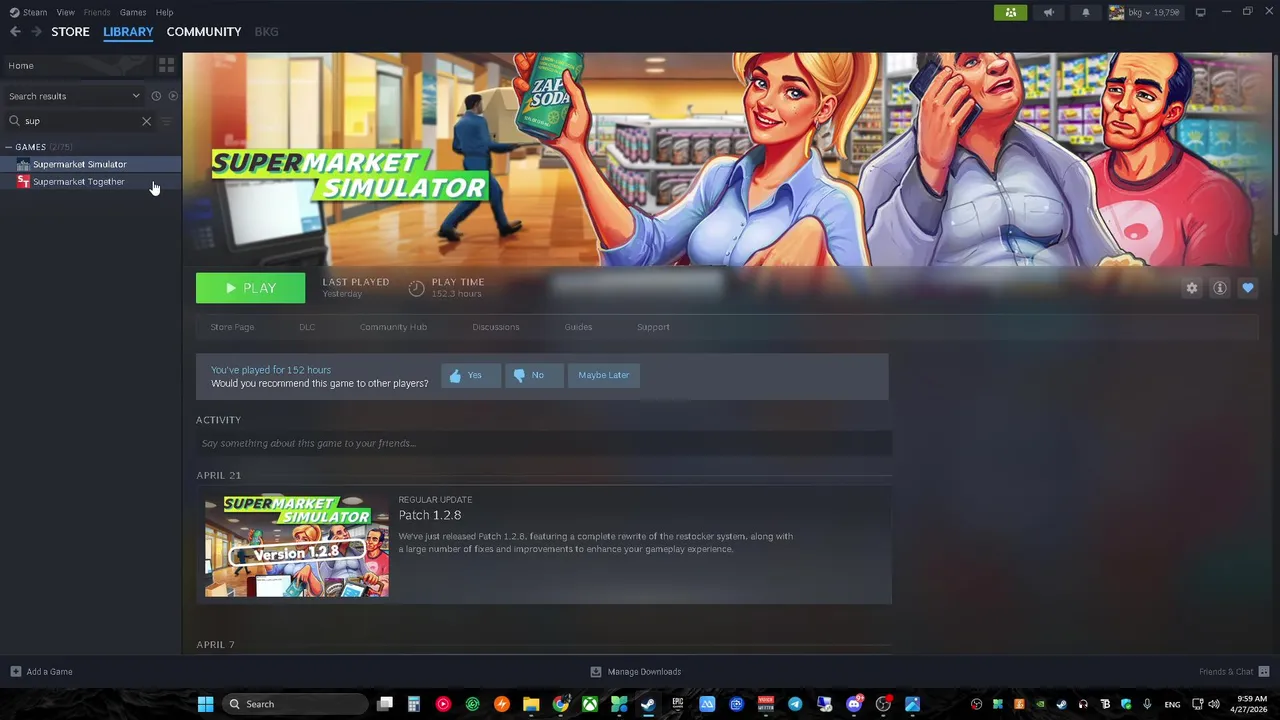Select Supermarket Together in list
1280x720 pixels.
[x=90, y=182]
